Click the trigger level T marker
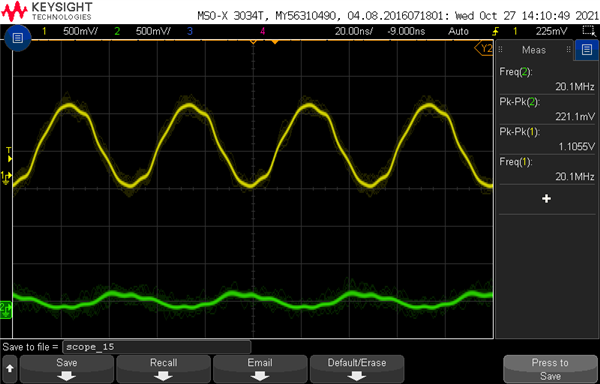 [x=9, y=155]
